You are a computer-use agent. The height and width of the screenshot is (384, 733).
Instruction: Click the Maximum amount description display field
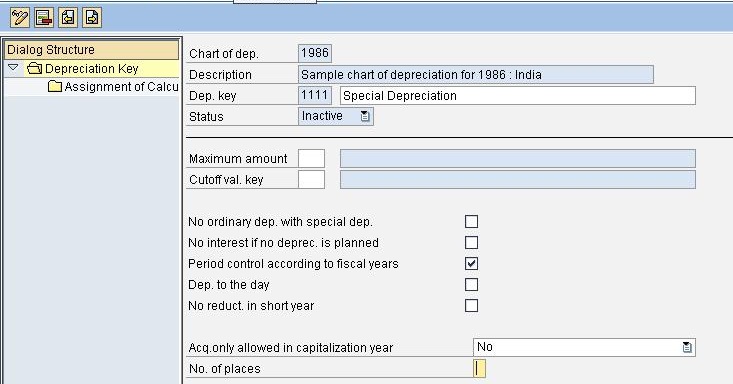point(517,159)
